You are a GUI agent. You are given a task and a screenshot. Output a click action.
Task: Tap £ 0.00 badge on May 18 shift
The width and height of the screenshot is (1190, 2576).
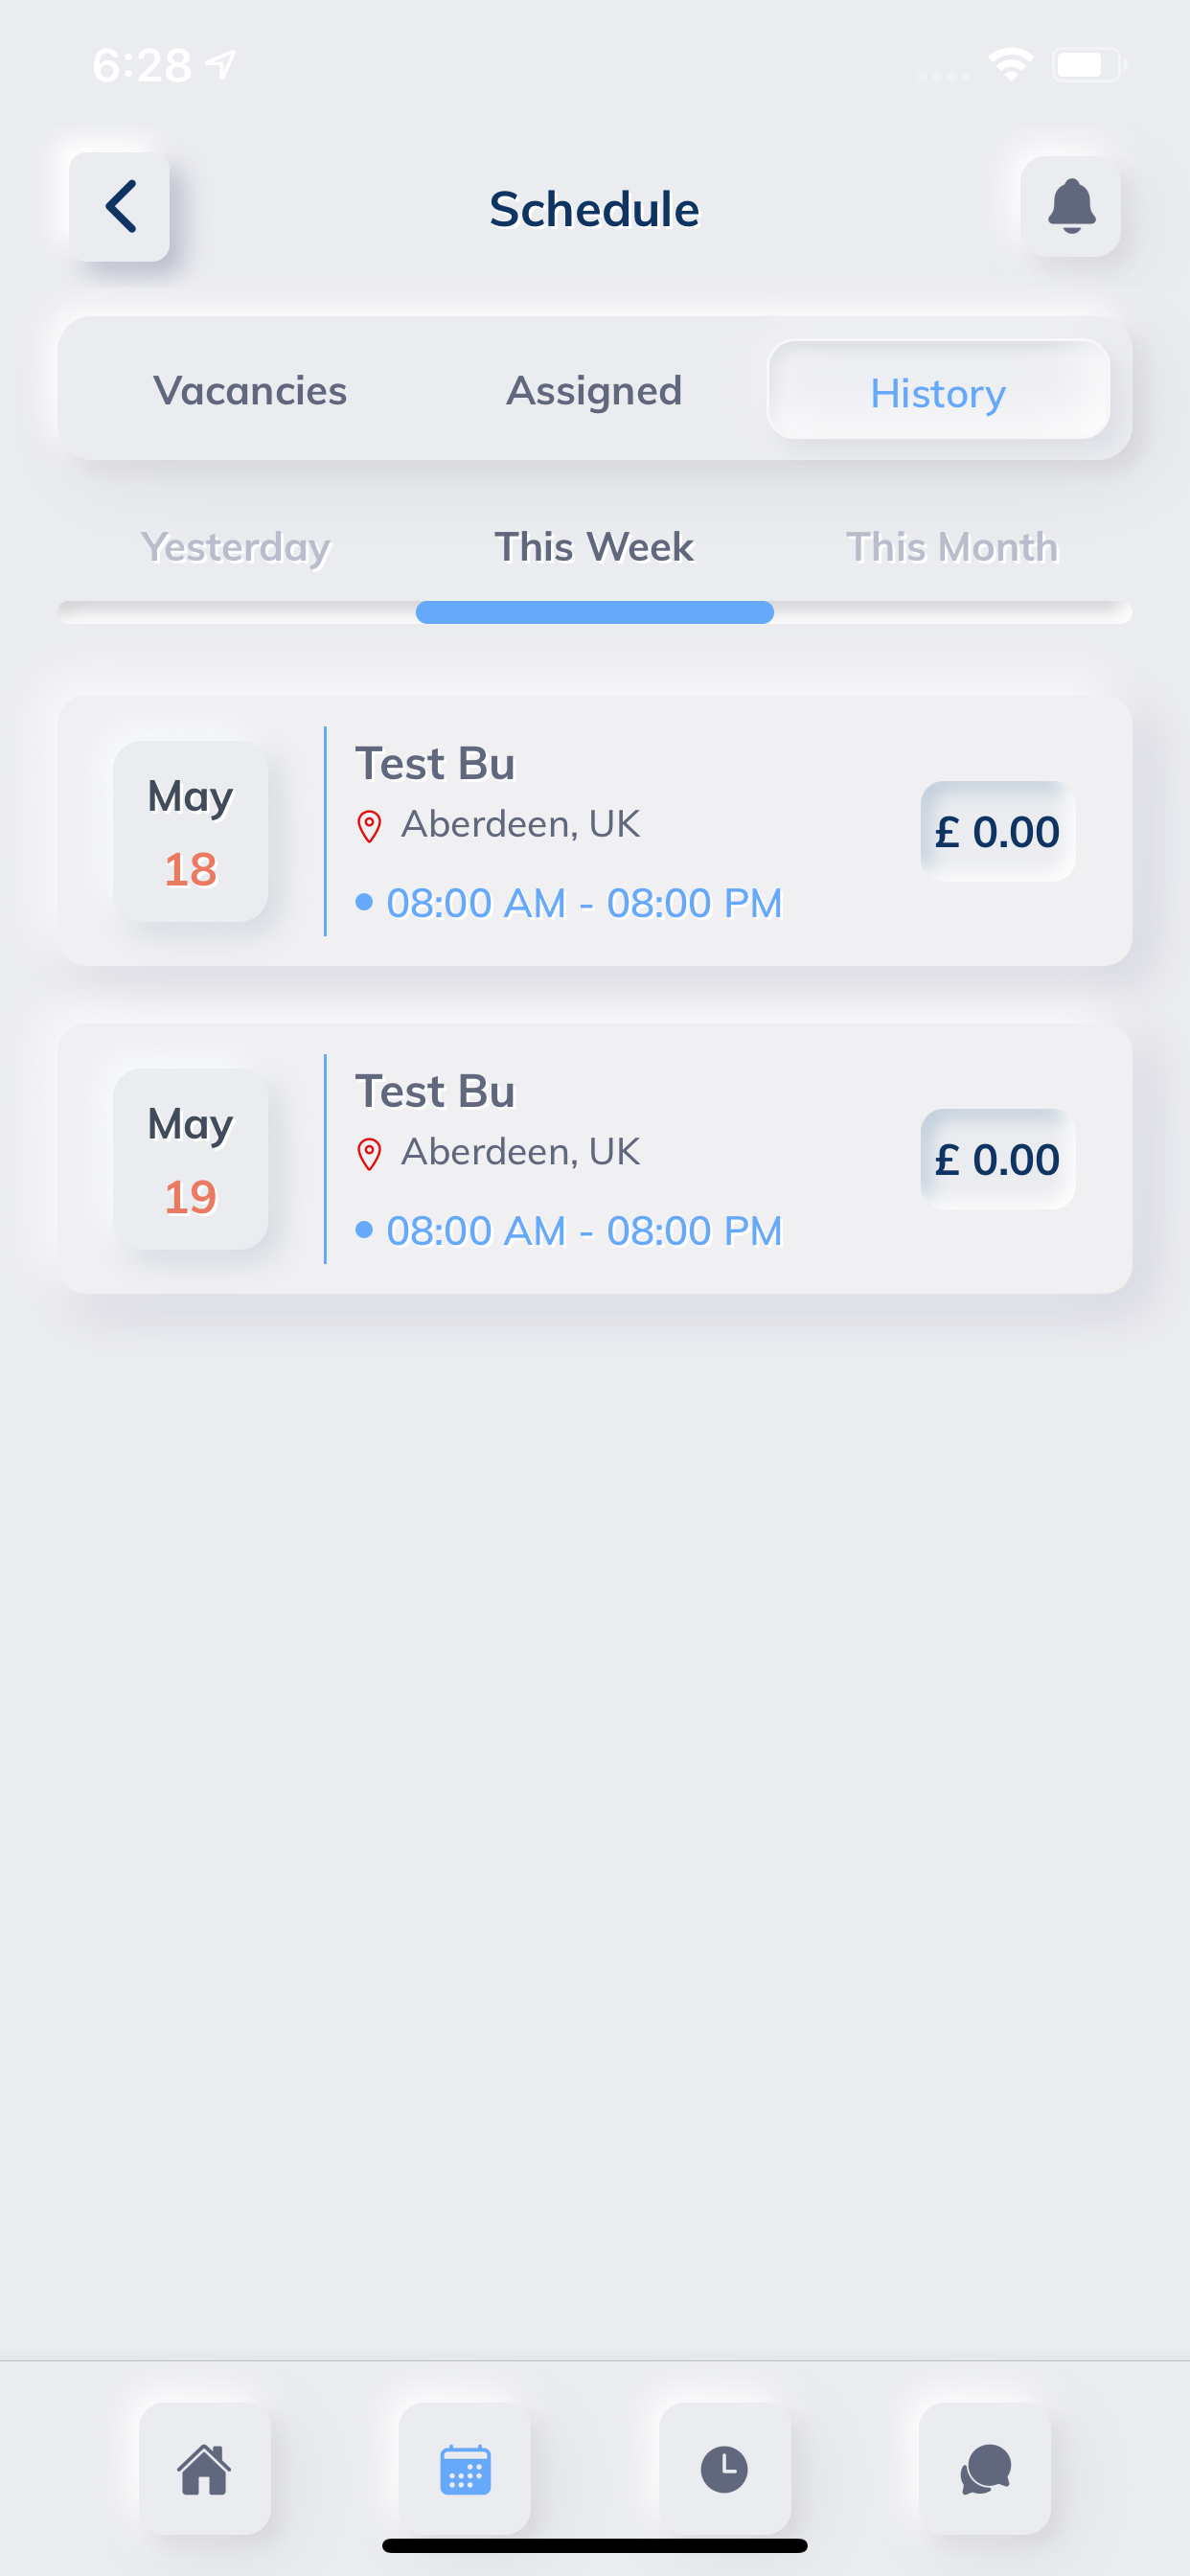997,831
